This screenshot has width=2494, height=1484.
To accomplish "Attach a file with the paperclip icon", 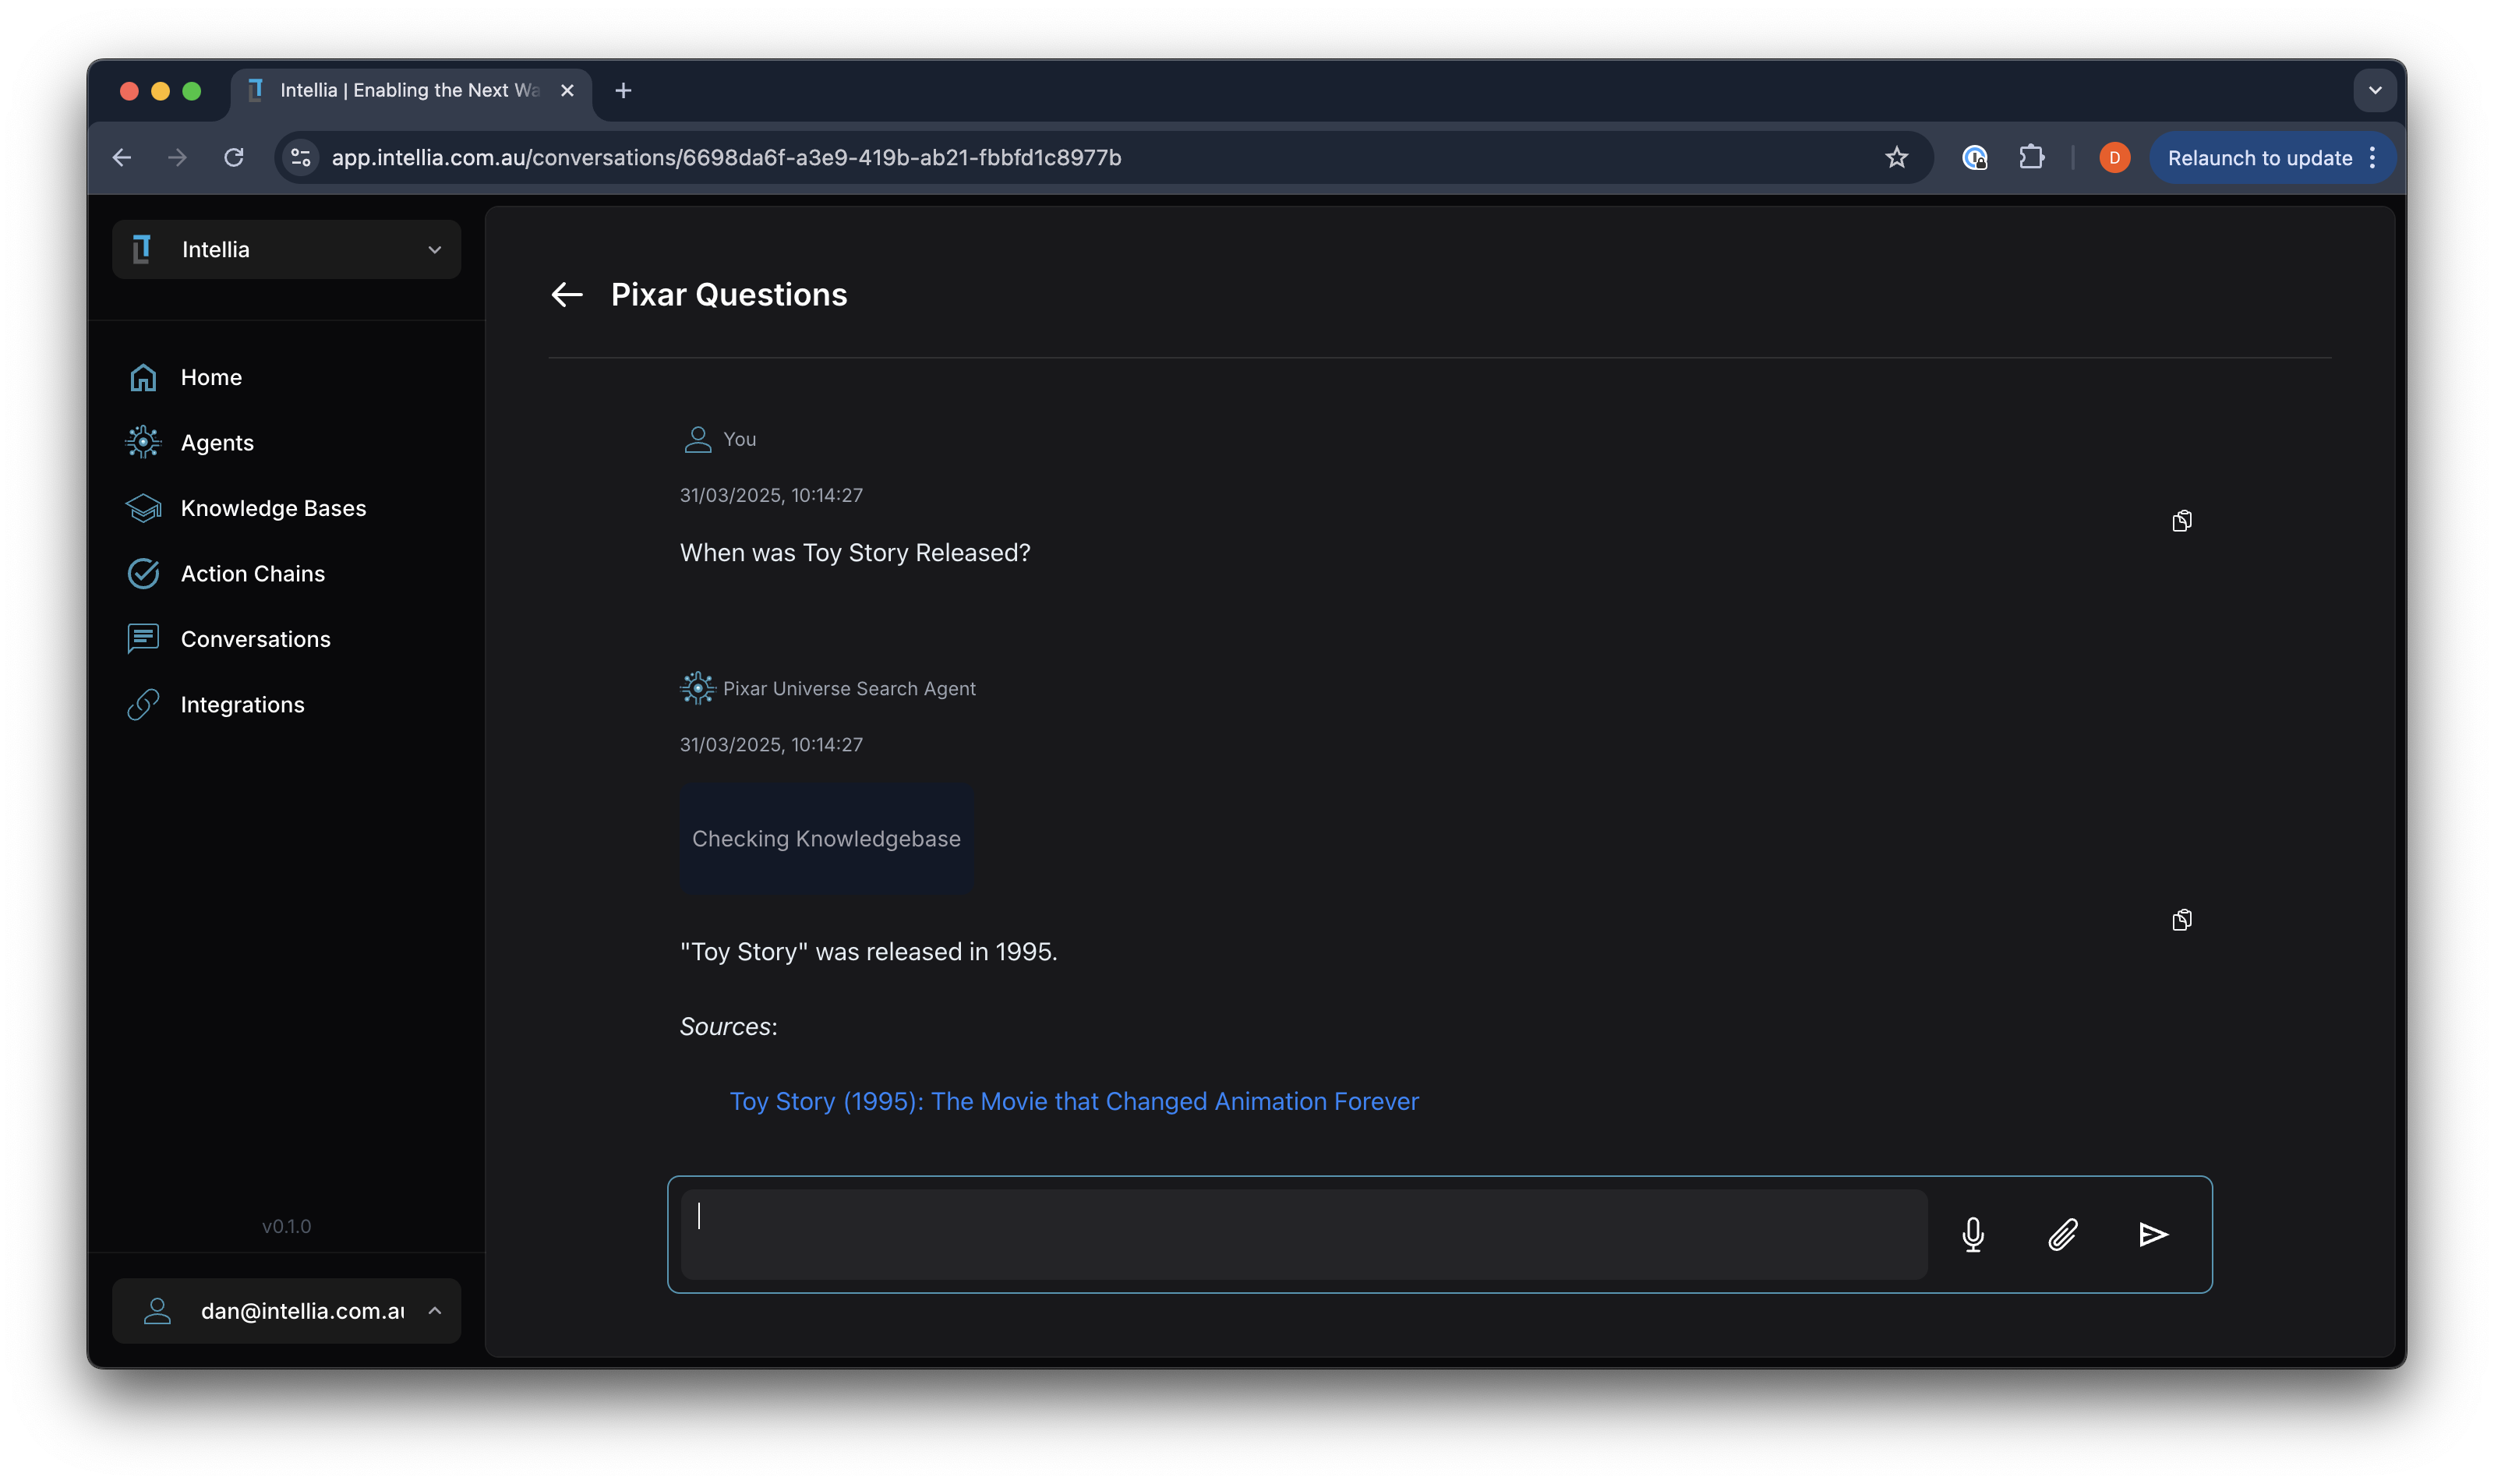I will 2062,1234.
